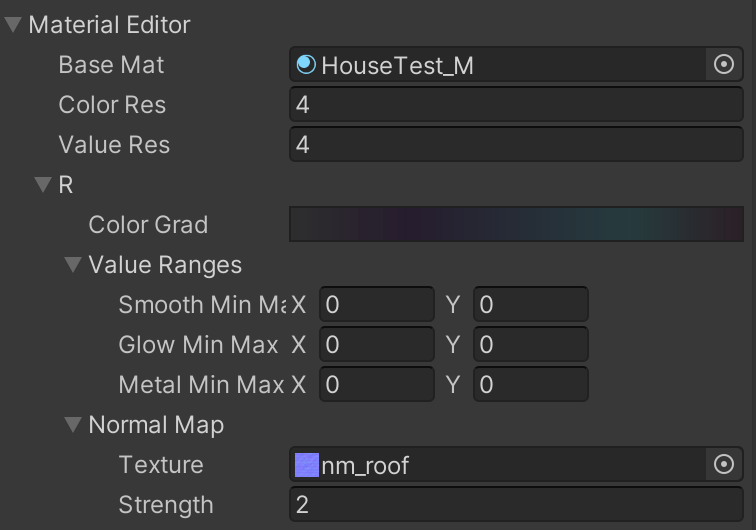Click the HouseTest_M material icon

point(307,65)
